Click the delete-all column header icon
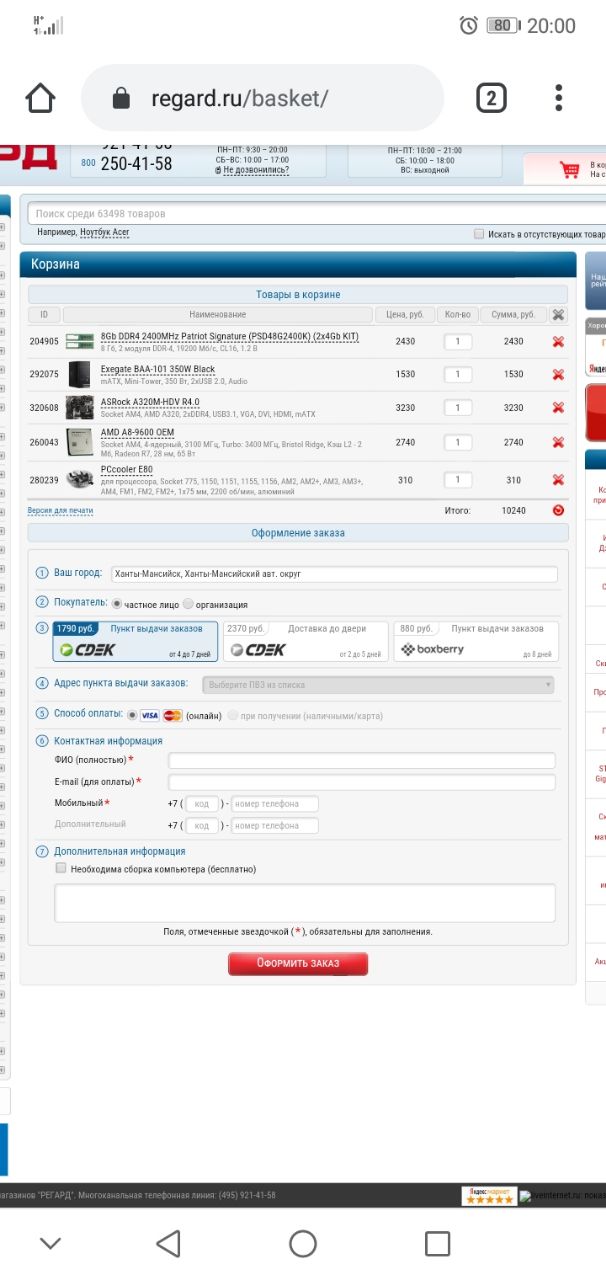The width and height of the screenshot is (606, 1280). tap(558, 314)
